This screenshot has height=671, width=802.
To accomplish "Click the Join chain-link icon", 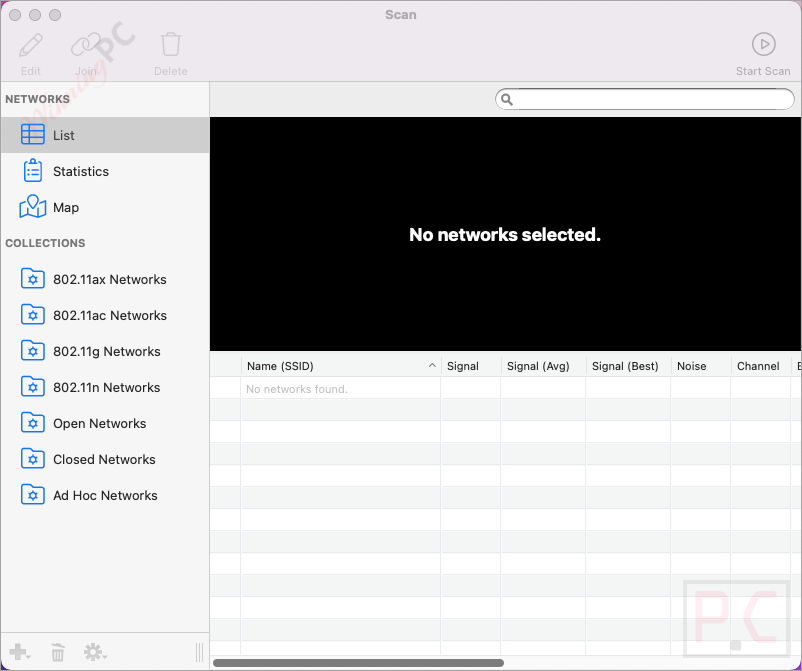I will click(86, 45).
